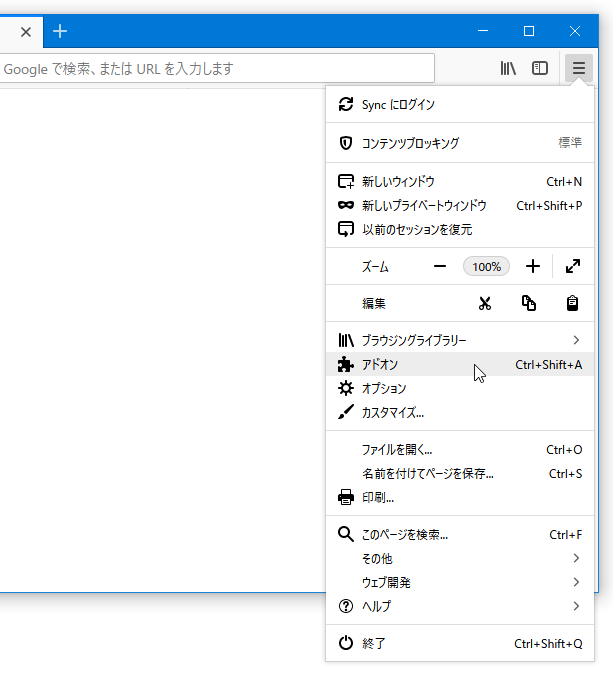Click the Ctrl+Shift+P shortcut text
613x674 pixels.
[549, 205]
